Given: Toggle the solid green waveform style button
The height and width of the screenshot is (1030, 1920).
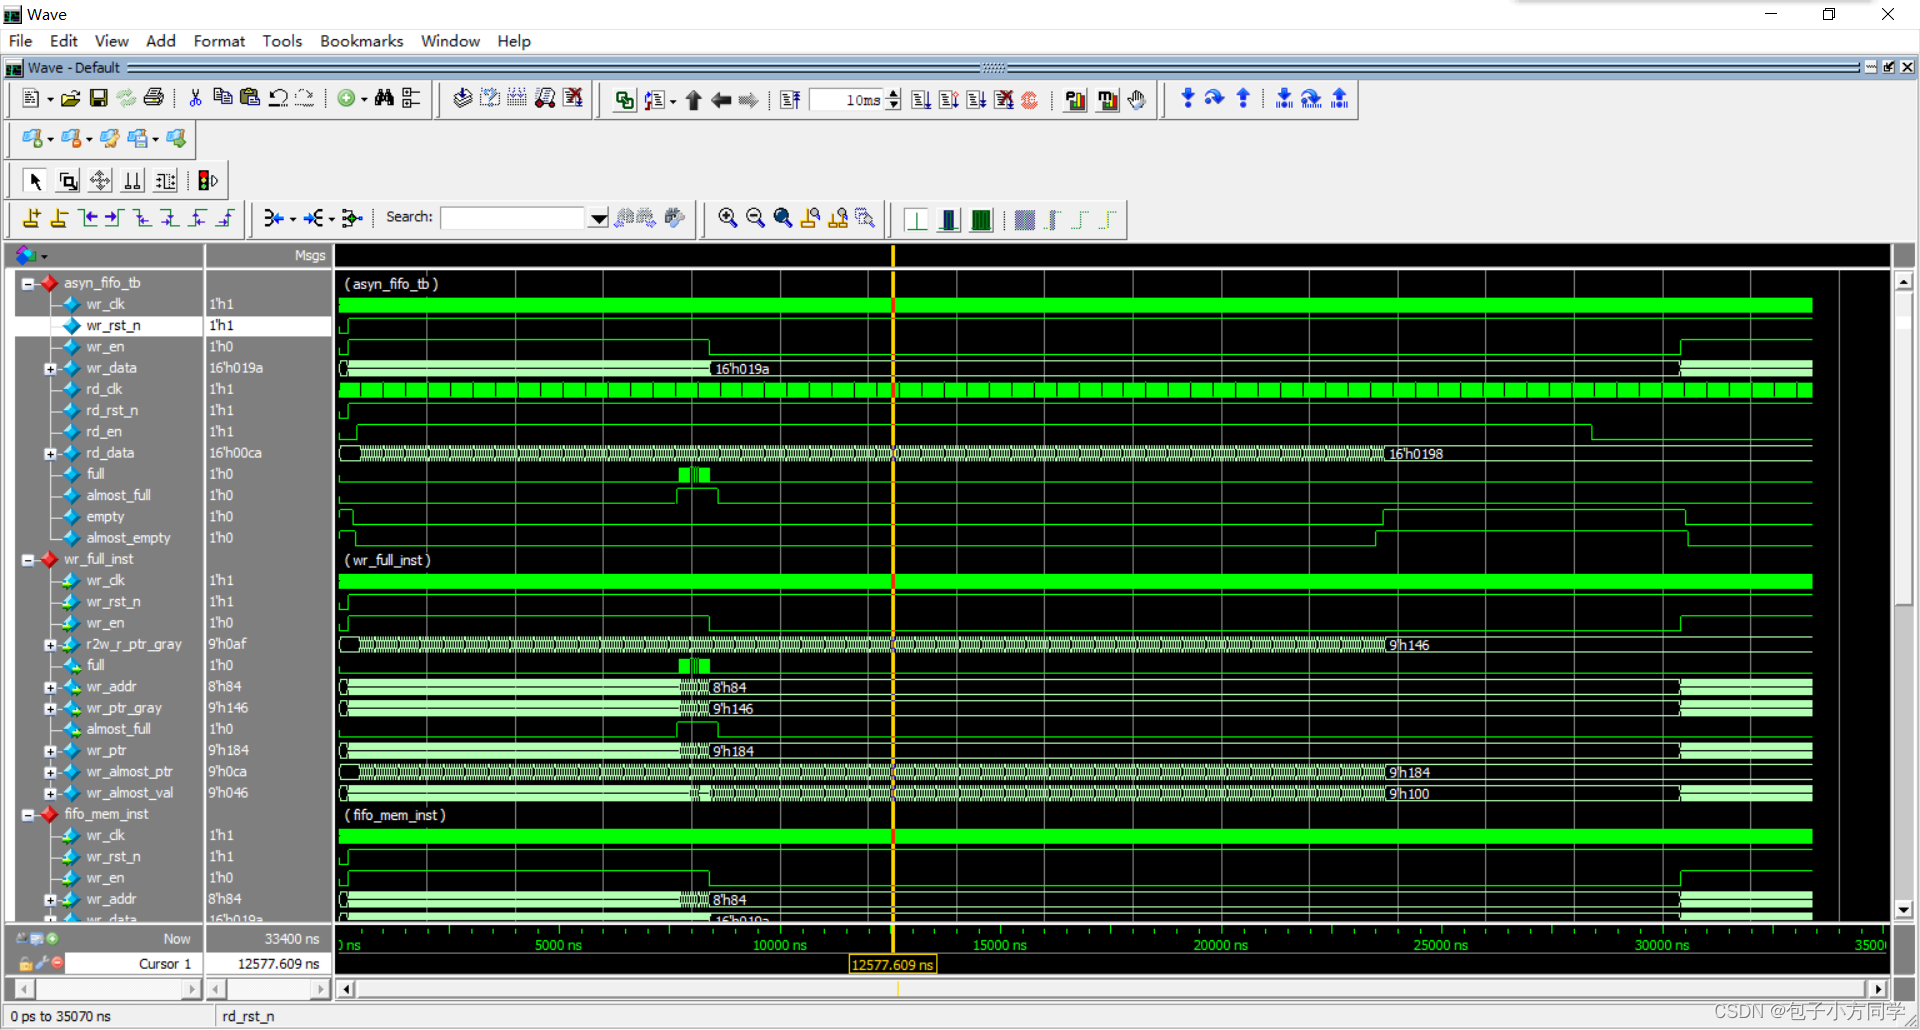Looking at the screenshot, I should click(981, 219).
